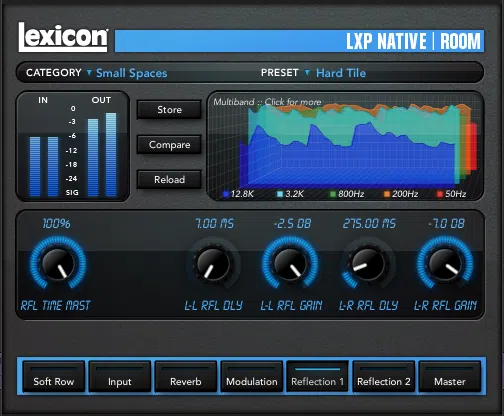The height and width of the screenshot is (416, 504).
Task: Click the PRESET label text
Action: click(279, 73)
